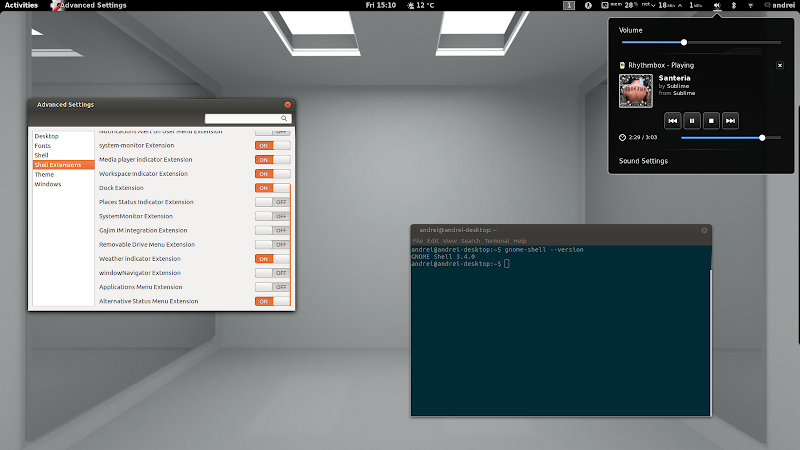This screenshot has height=450, width=800.
Task: Open the clock calendar dropdown
Action: point(380,6)
